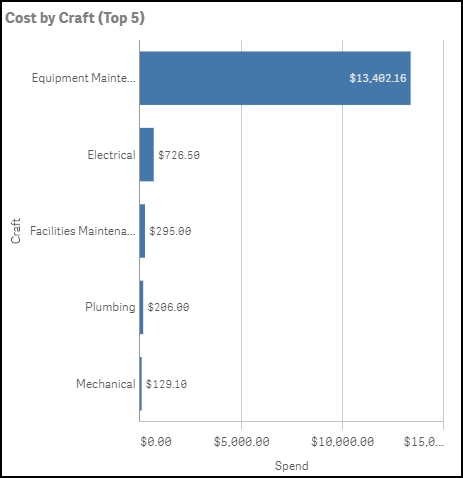Click the Spend axis title

coord(292,466)
